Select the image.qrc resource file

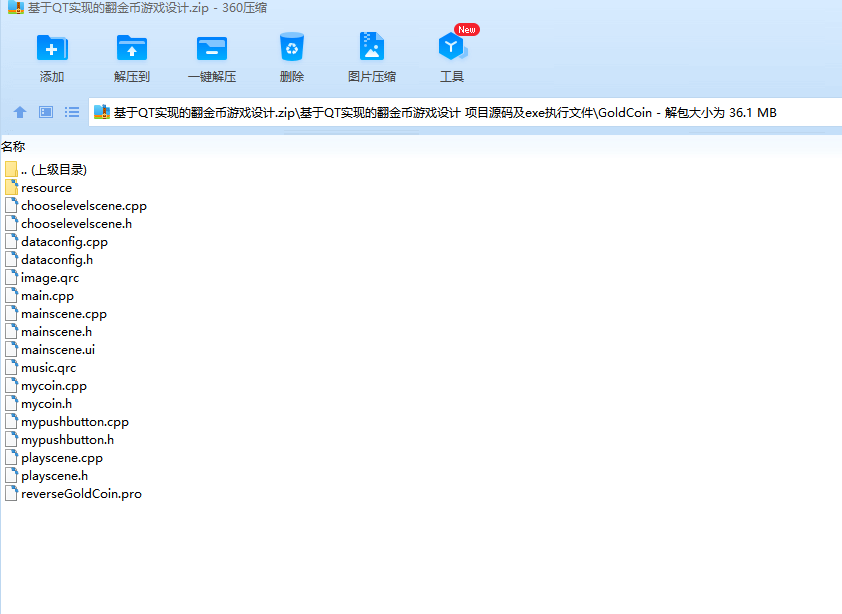click(x=49, y=277)
